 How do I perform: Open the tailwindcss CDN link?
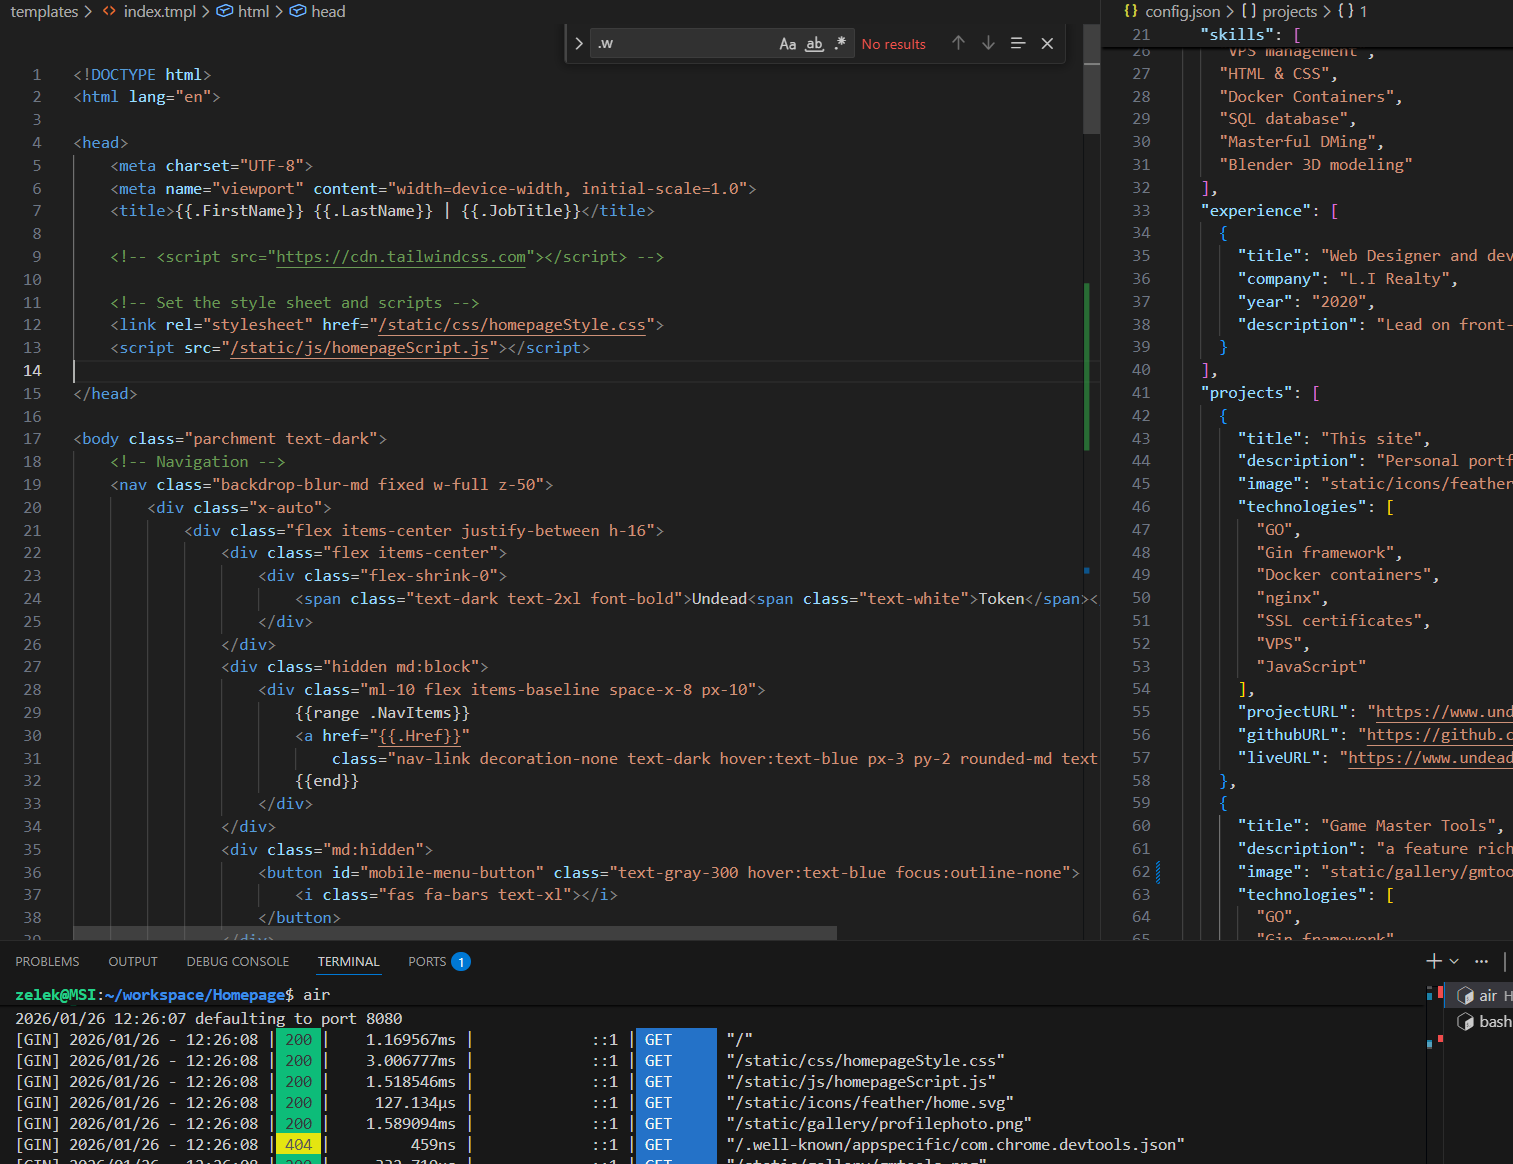[x=401, y=257]
